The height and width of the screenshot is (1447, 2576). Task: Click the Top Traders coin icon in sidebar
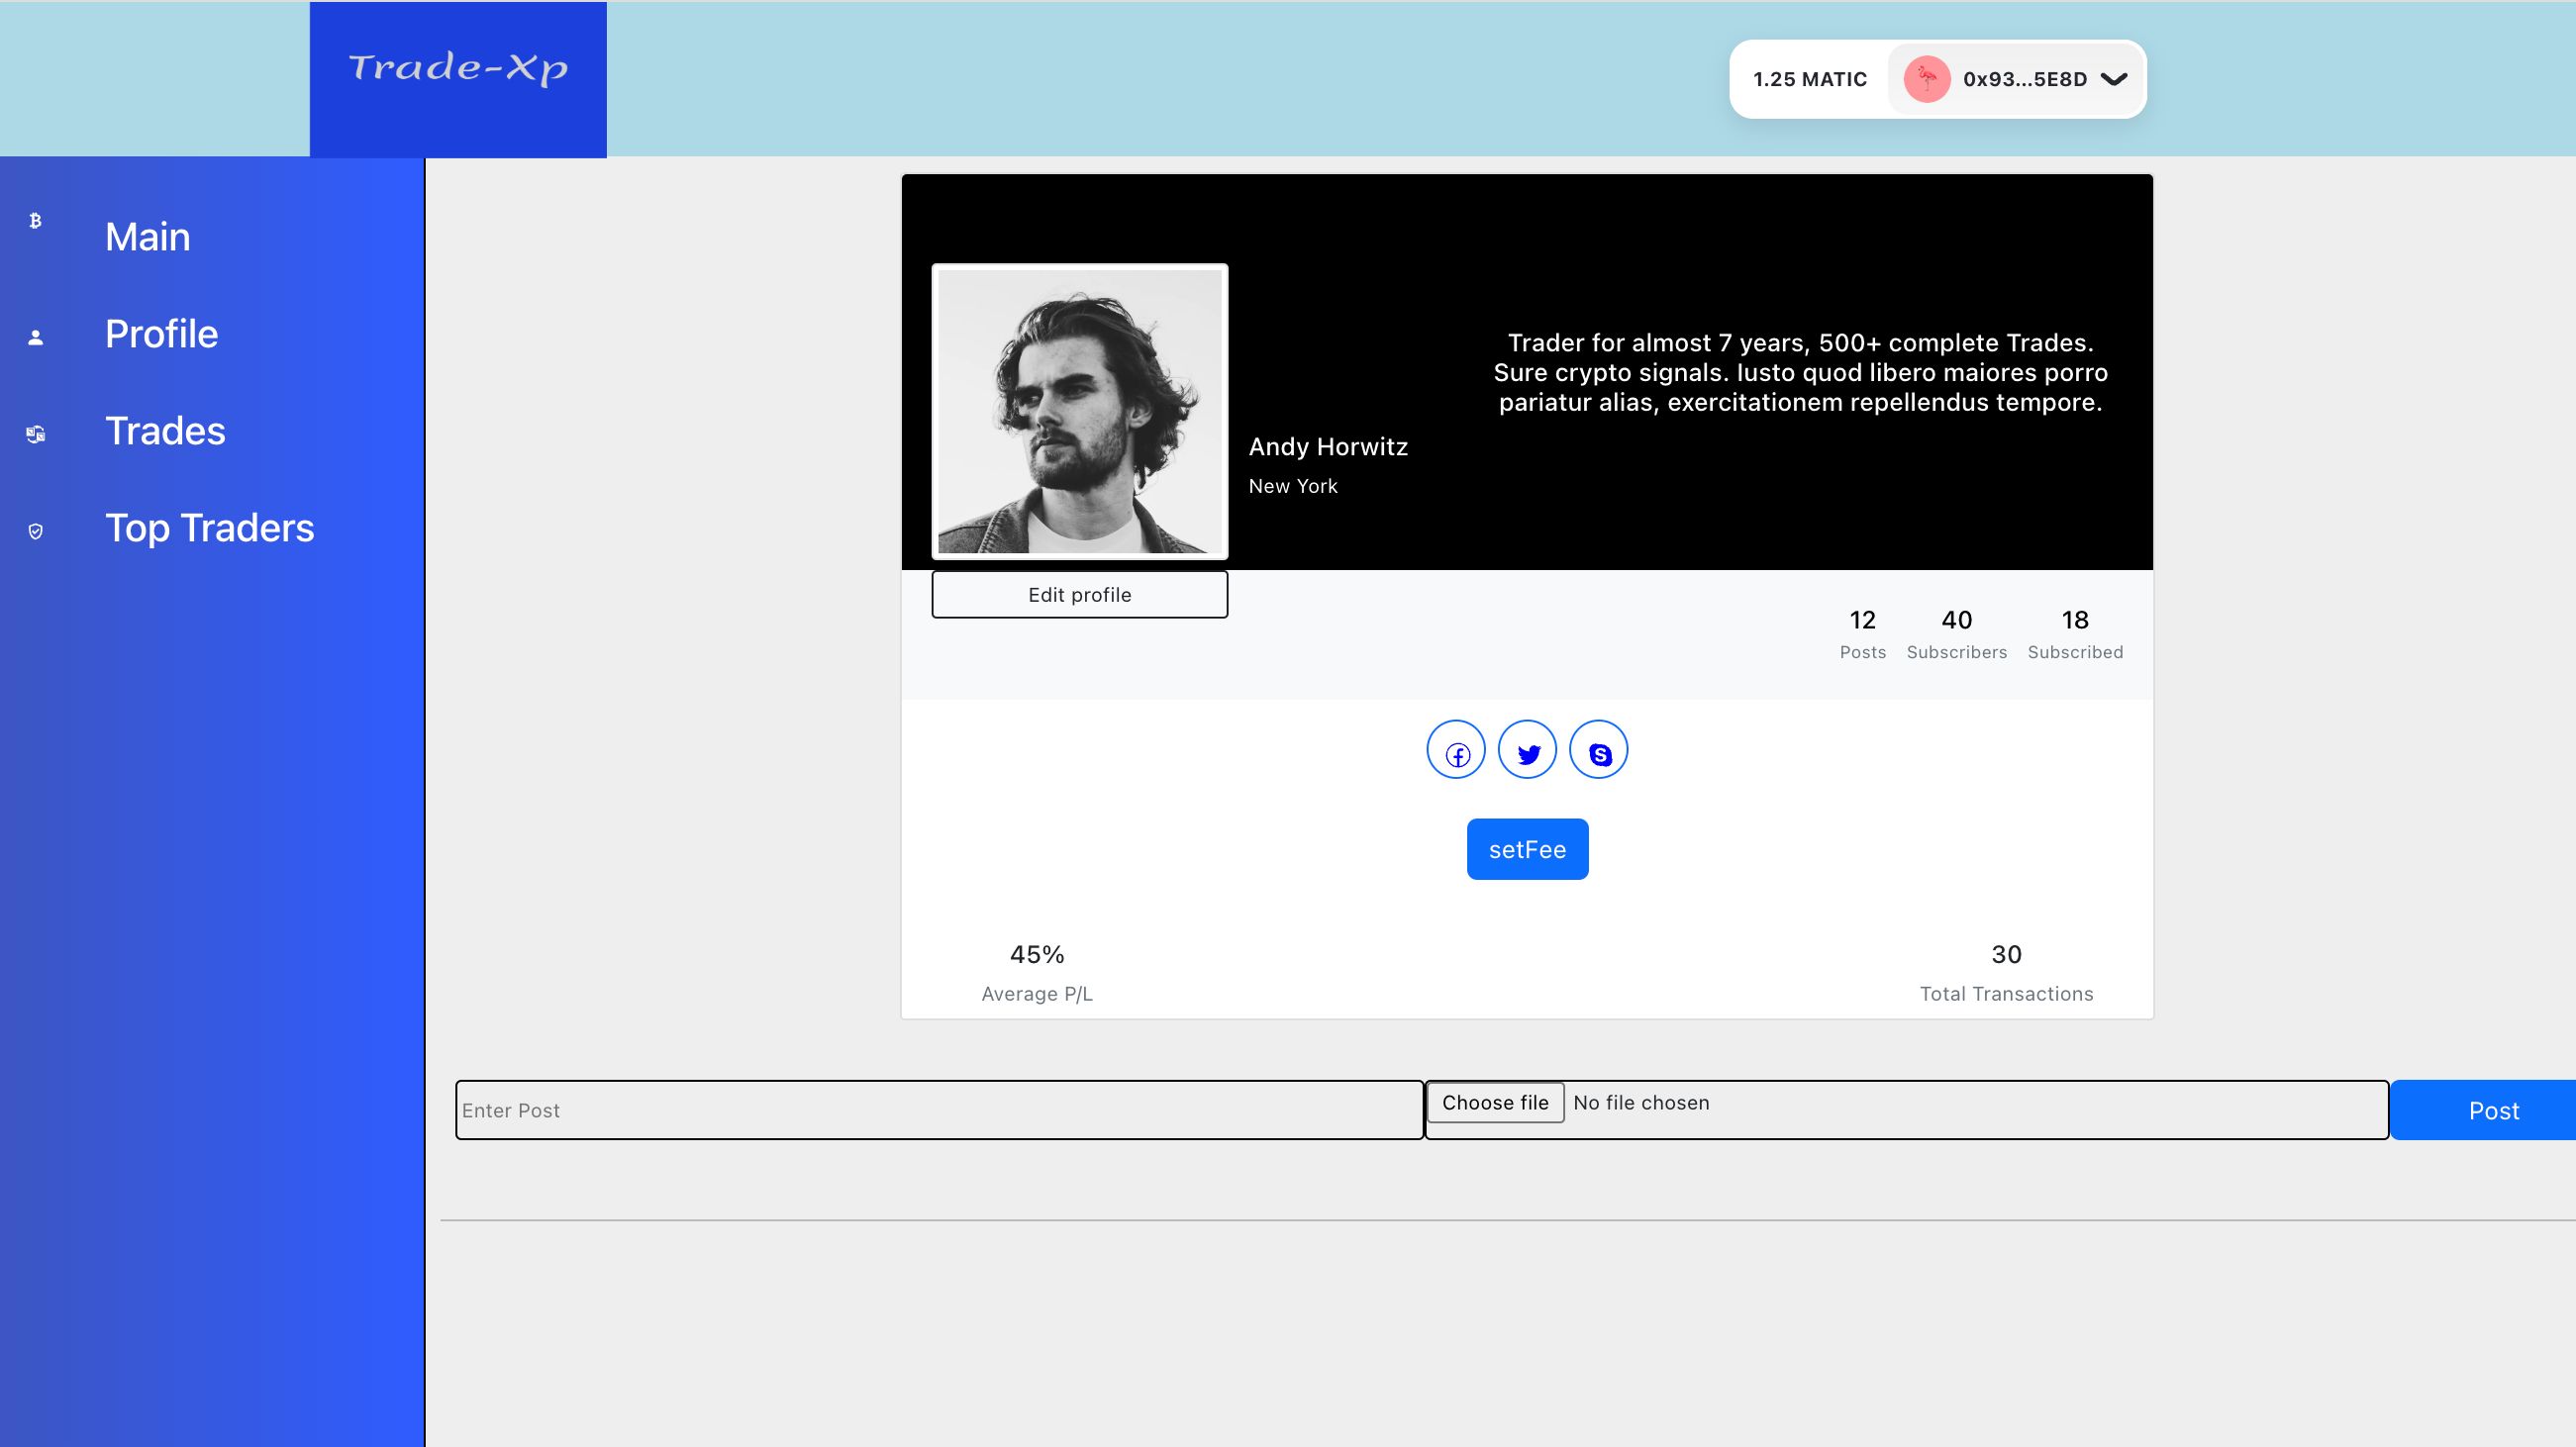pos(36,528)
